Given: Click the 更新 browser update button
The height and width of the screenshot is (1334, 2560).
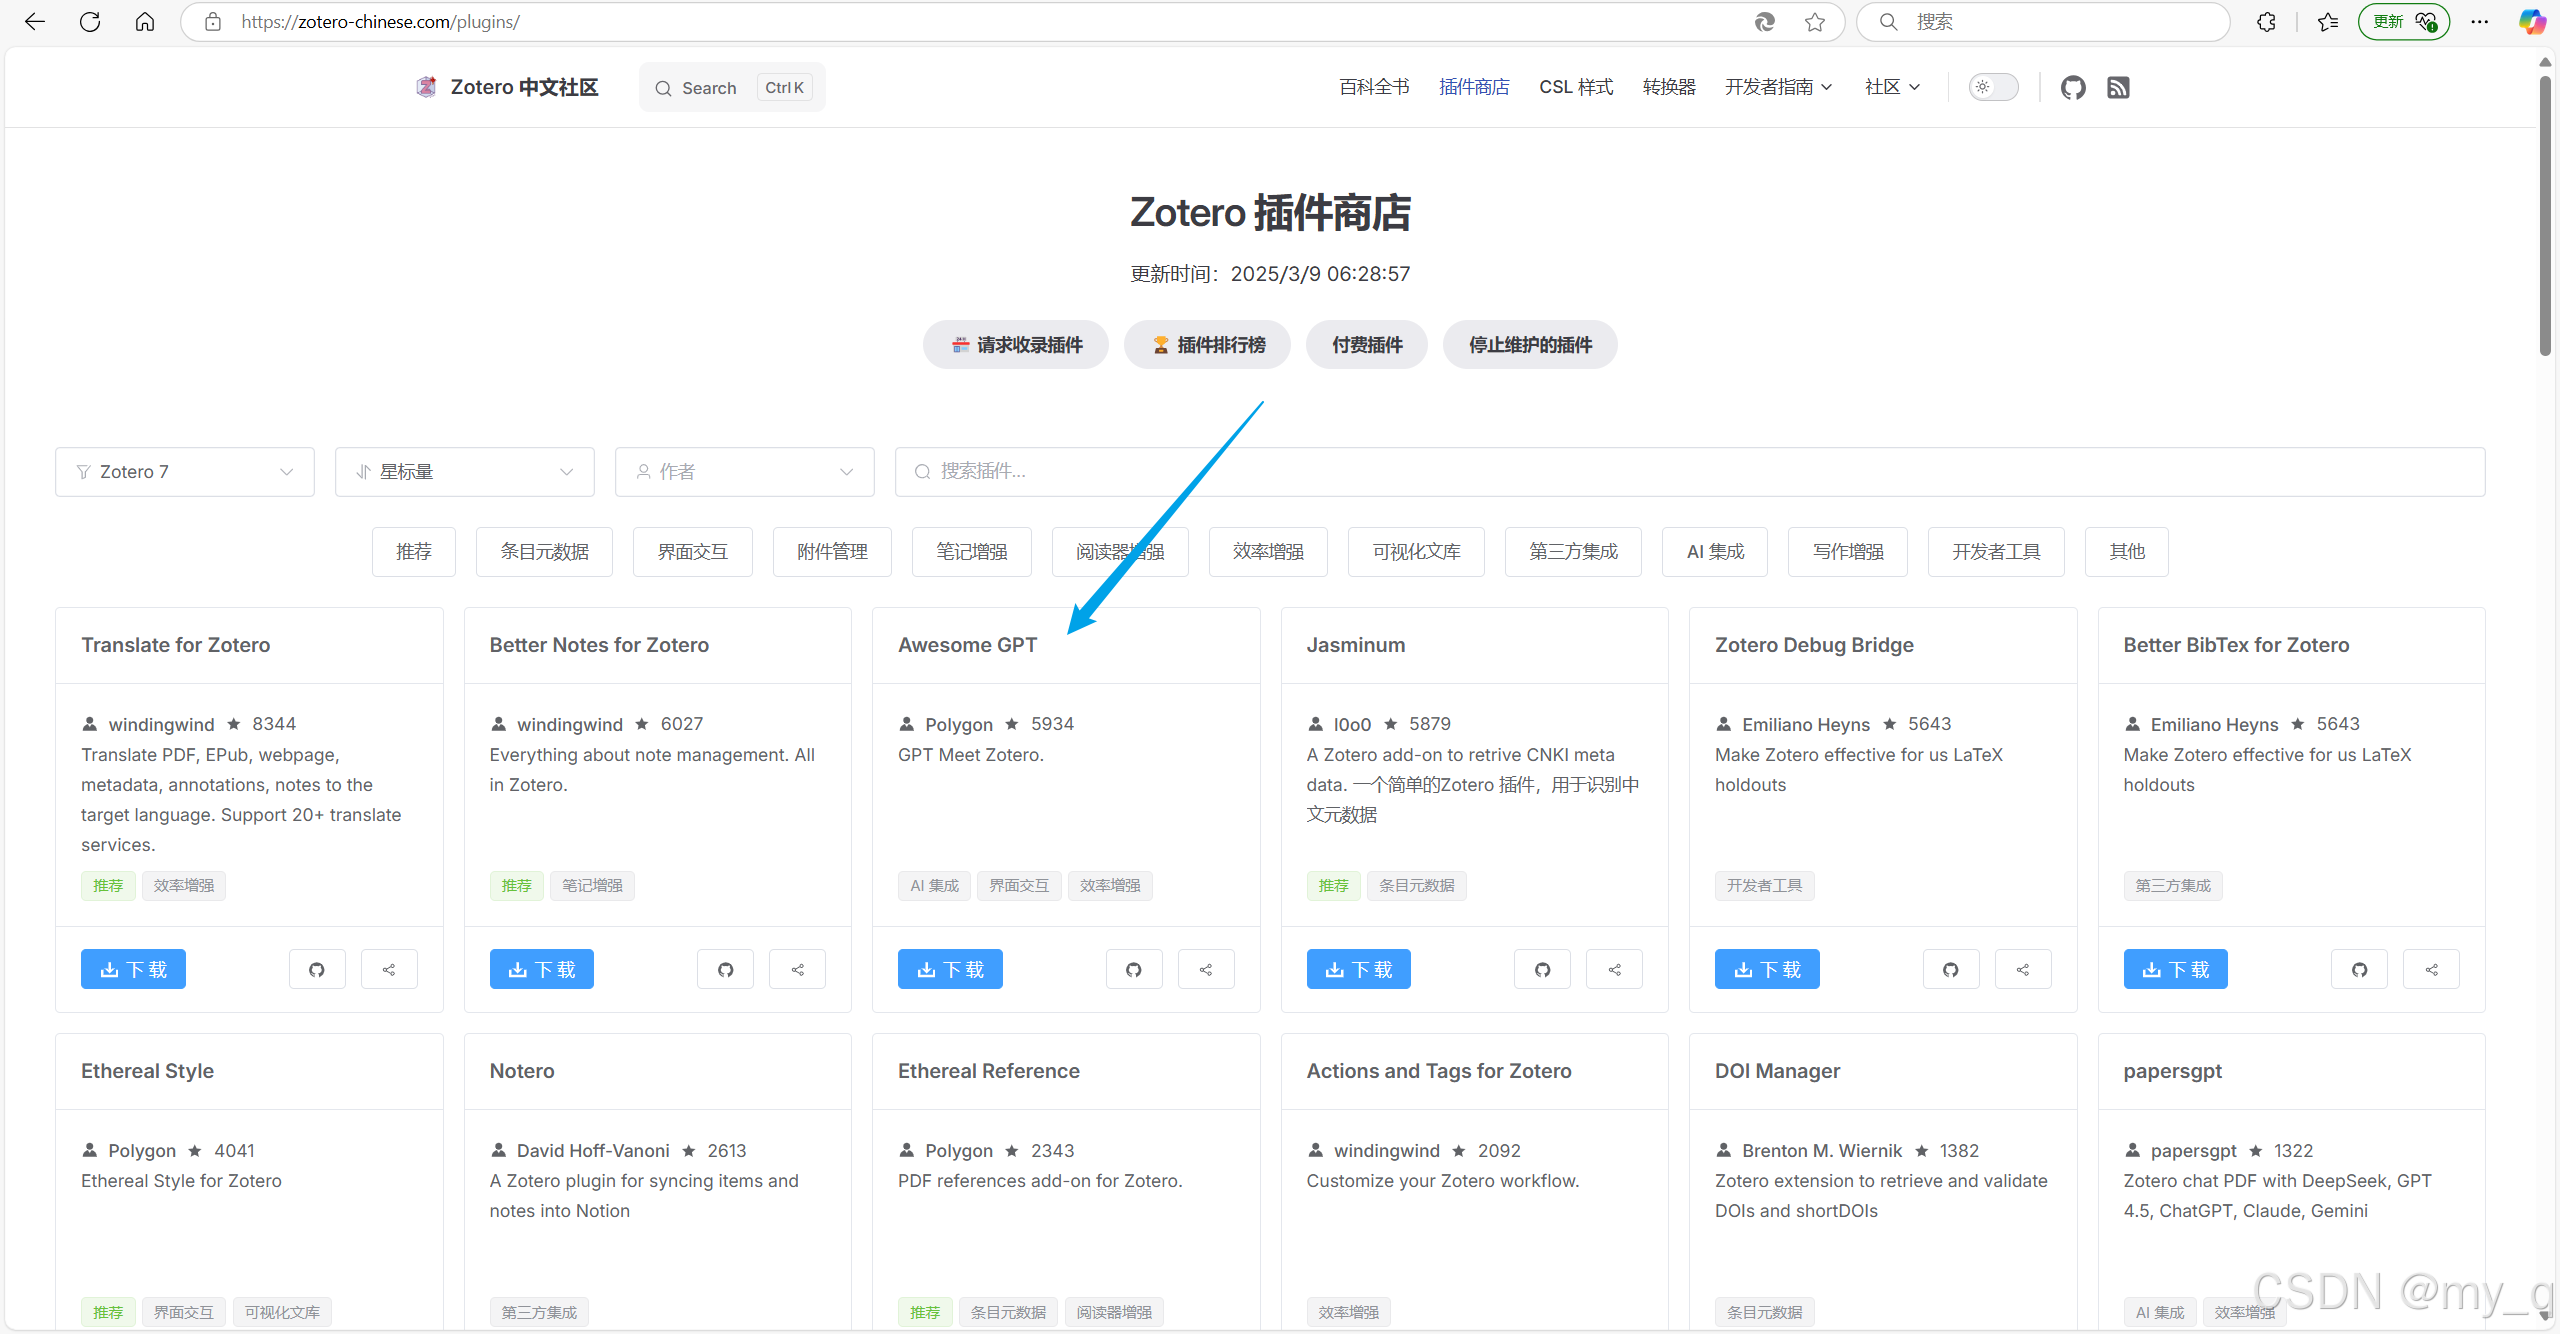Looking at the screenshot, I should pyautogui.click(x=2403, y=22).
